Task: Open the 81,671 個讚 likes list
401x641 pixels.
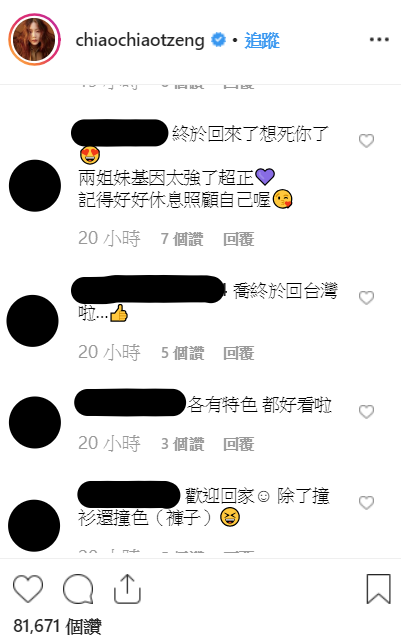Action: click(x=57, y=626)
